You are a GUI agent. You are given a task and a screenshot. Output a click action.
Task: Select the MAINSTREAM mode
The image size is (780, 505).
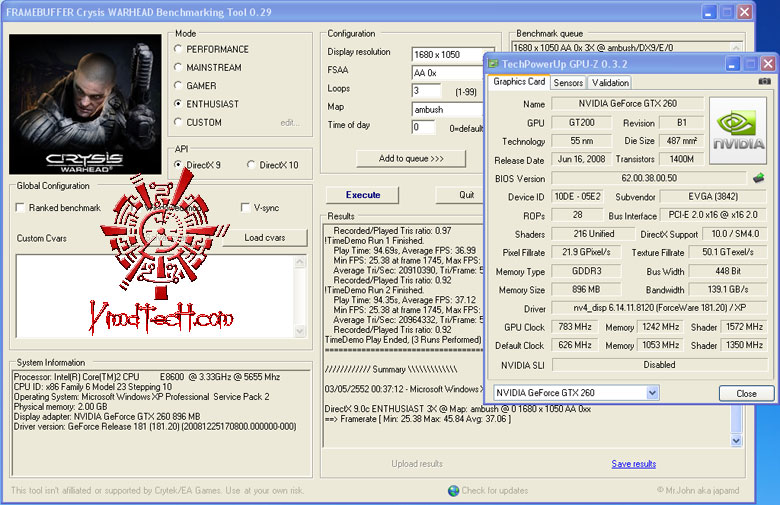click(x=178, y=67)
